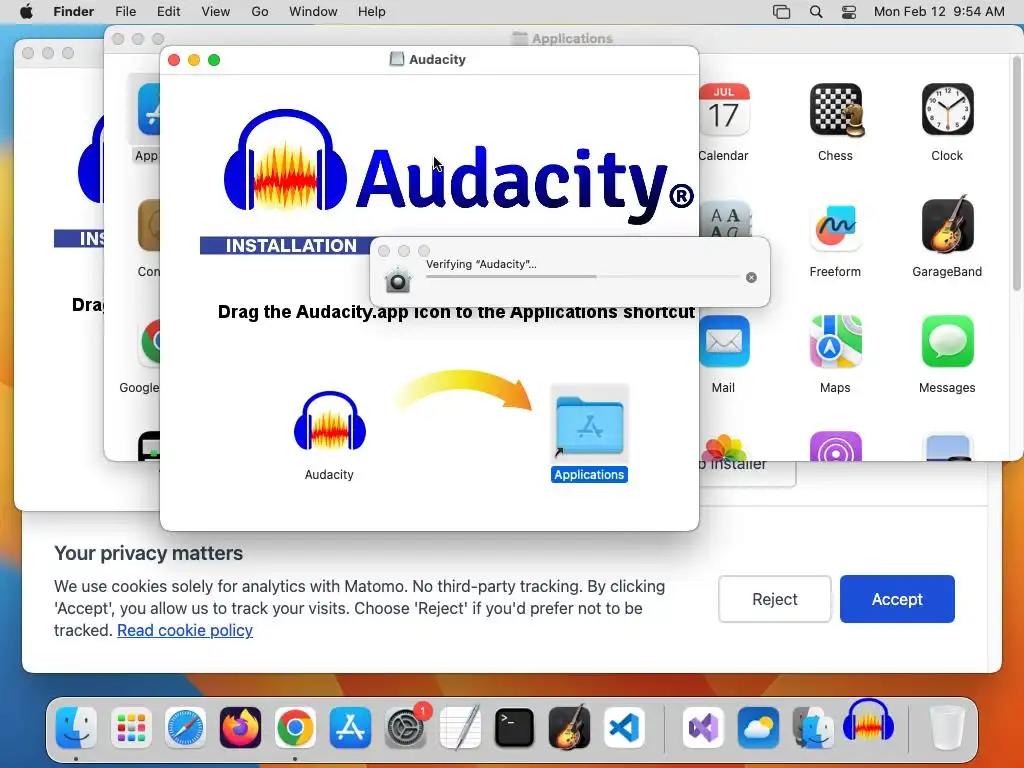
Task: Open Visual Studio Code from the Dock
Action: click(x=624, y=727)
